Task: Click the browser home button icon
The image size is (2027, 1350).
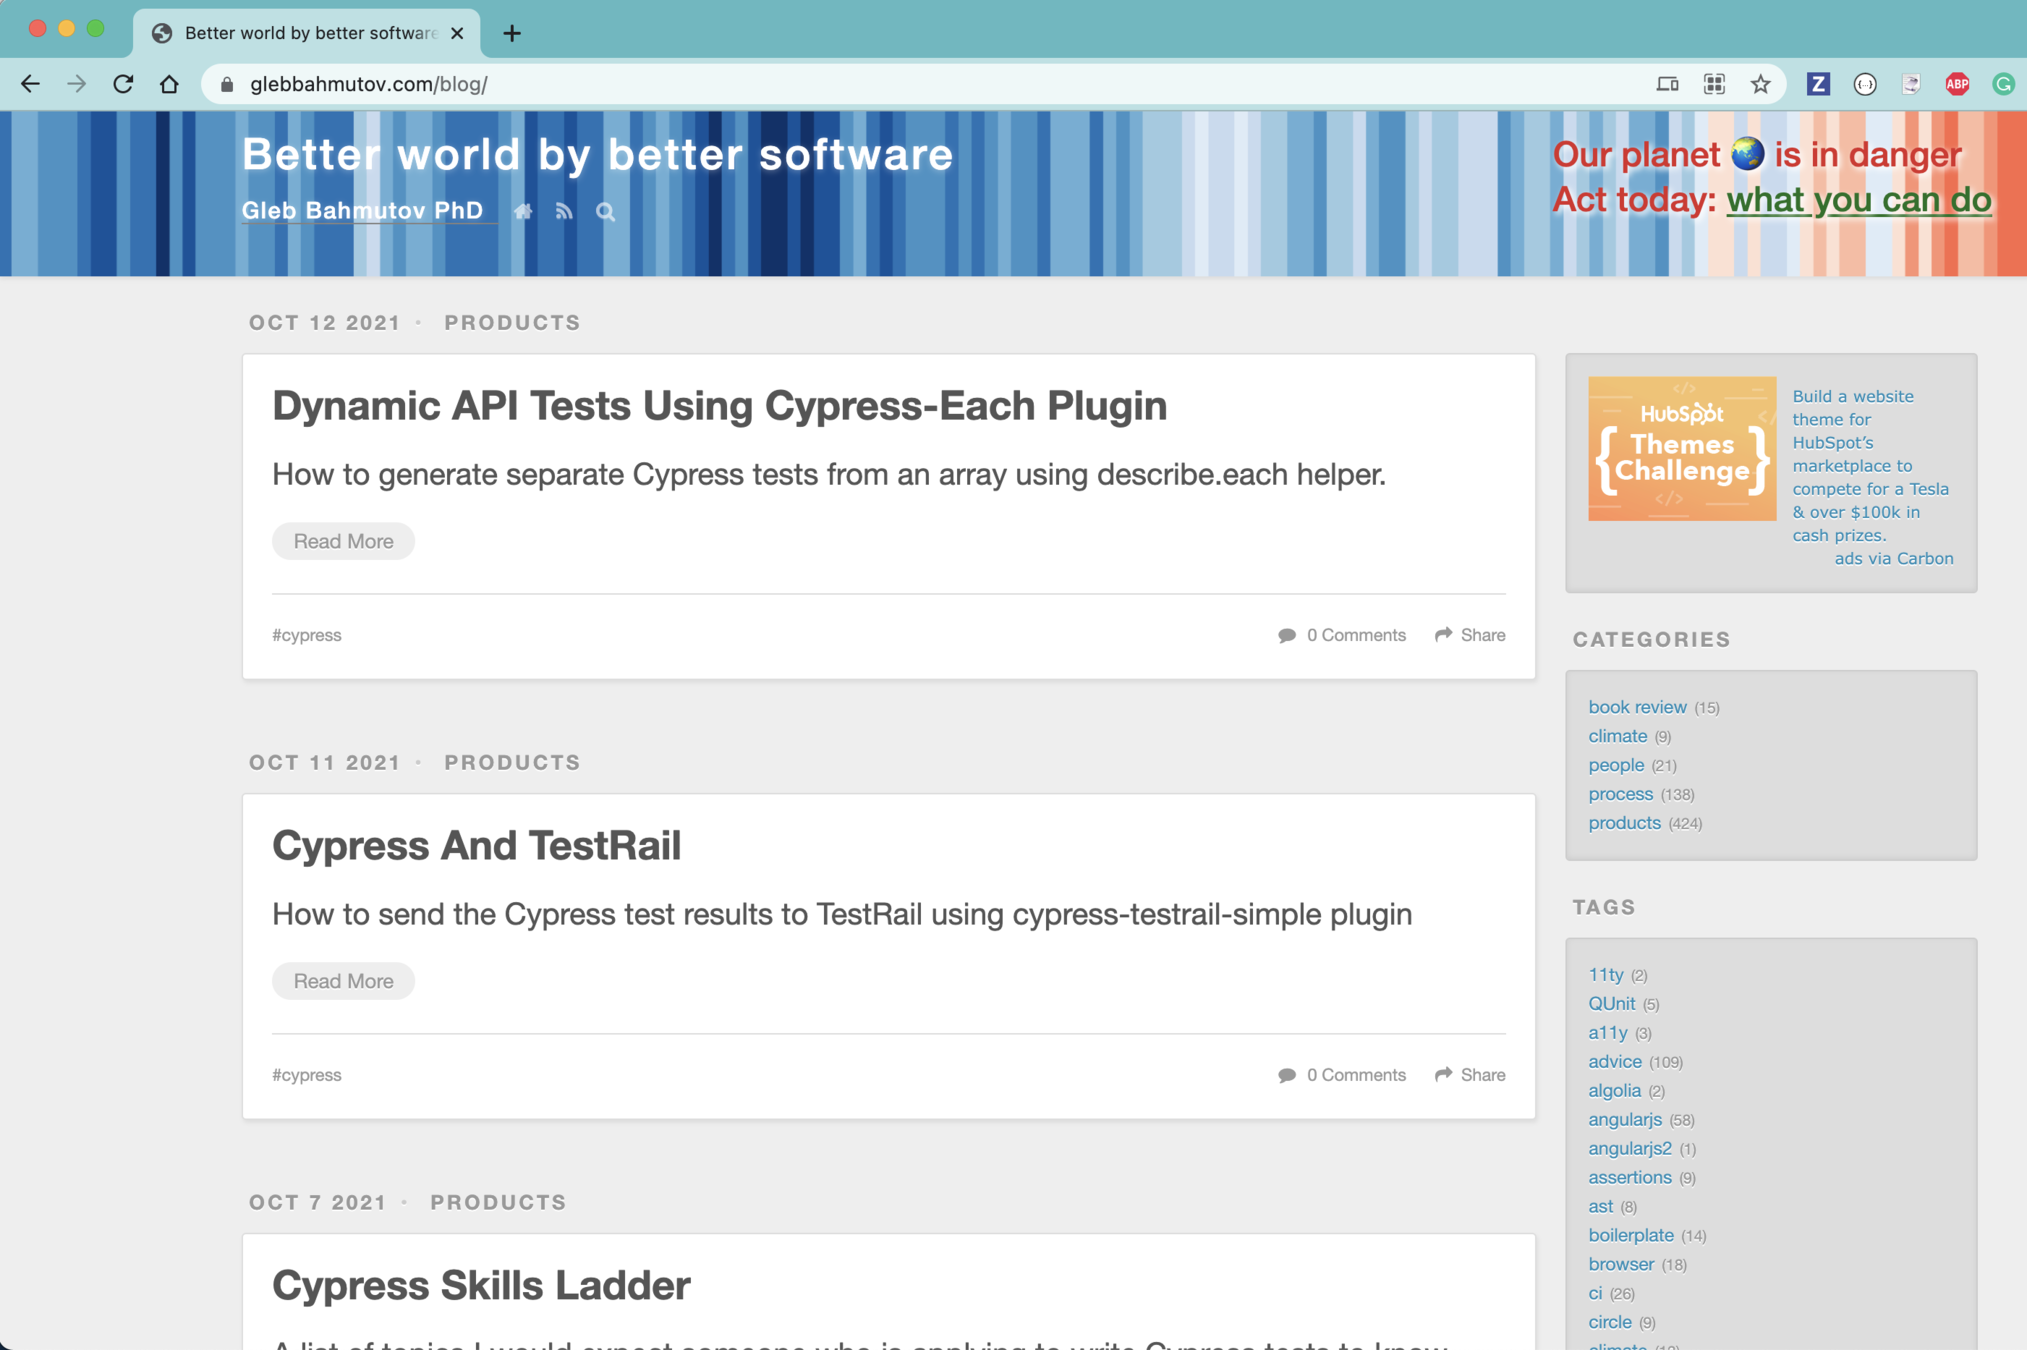Action: coord(169,84)
